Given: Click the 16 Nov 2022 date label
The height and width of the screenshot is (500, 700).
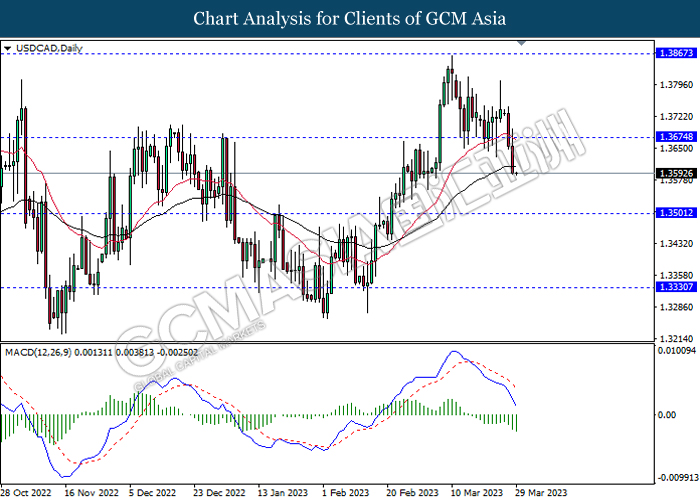Looking at the screenshot, I should (91, 492).
